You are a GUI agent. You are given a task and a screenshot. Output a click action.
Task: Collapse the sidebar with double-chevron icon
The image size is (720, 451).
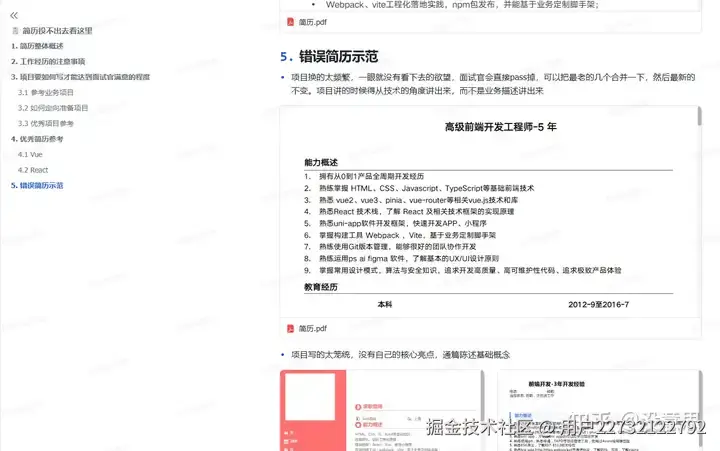tap(14, 16)
